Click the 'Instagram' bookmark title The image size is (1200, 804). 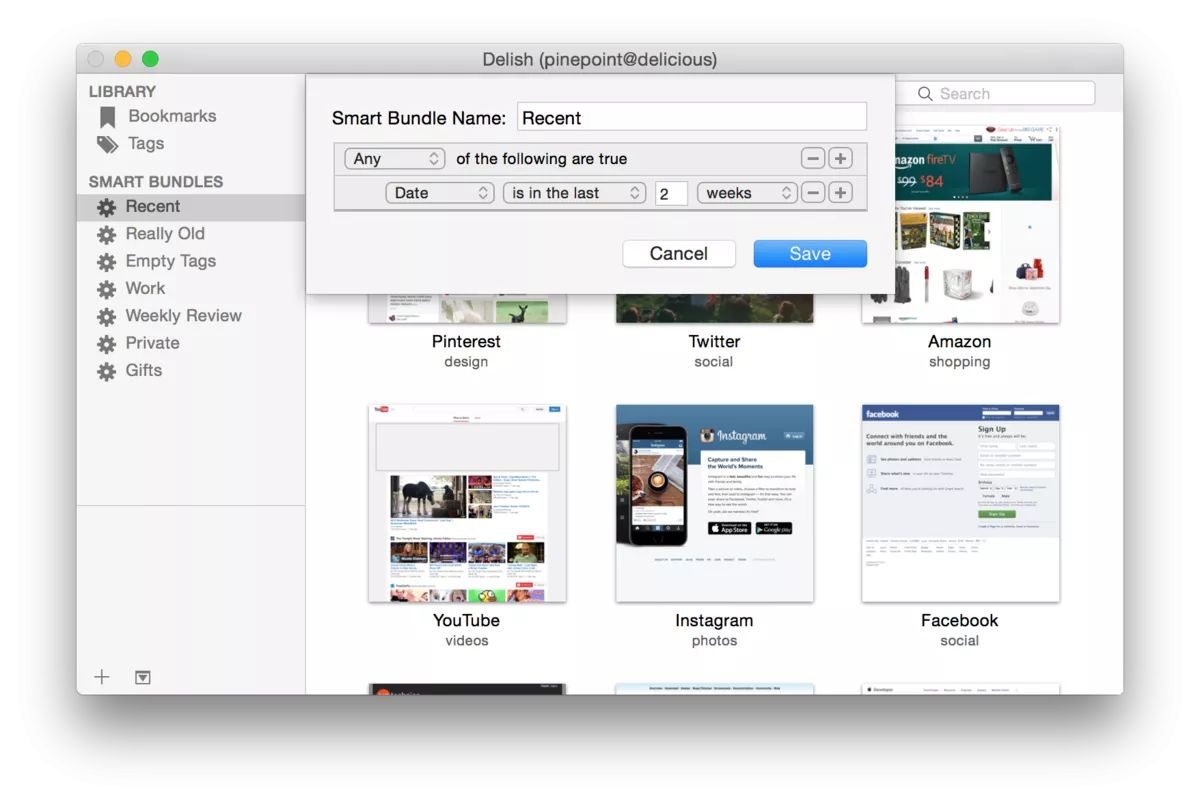click(x=714, y=620)
